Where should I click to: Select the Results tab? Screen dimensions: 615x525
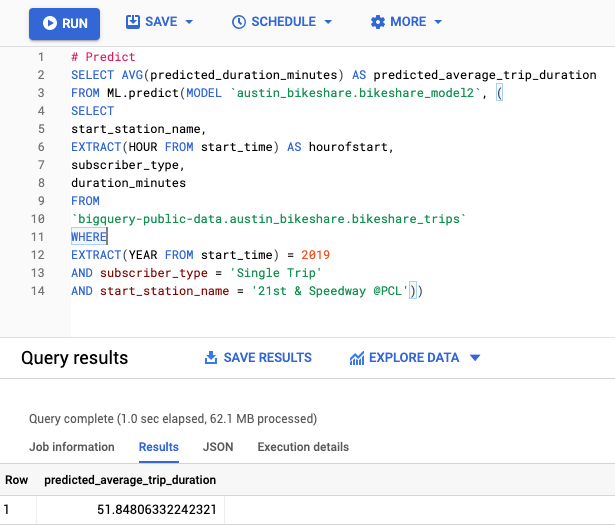pyautogui.click(x=158, y=447)
